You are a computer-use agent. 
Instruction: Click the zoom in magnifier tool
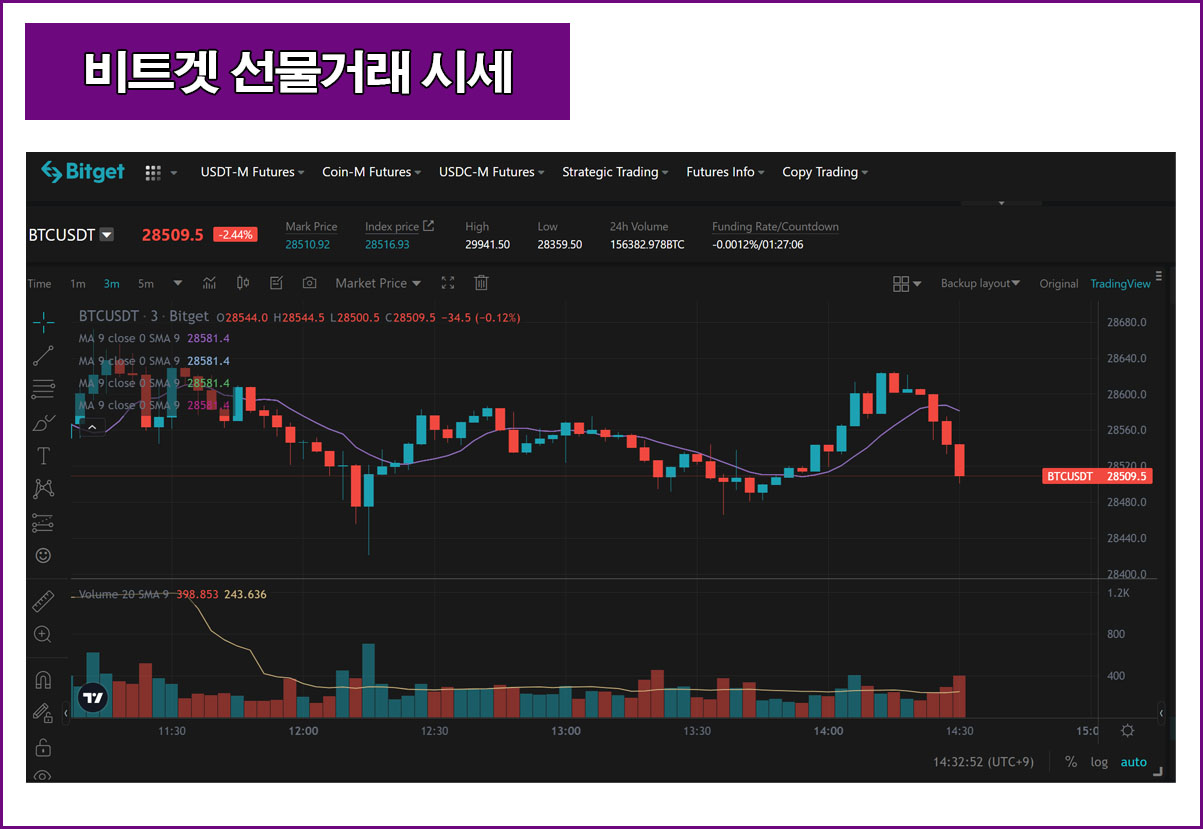43,634
